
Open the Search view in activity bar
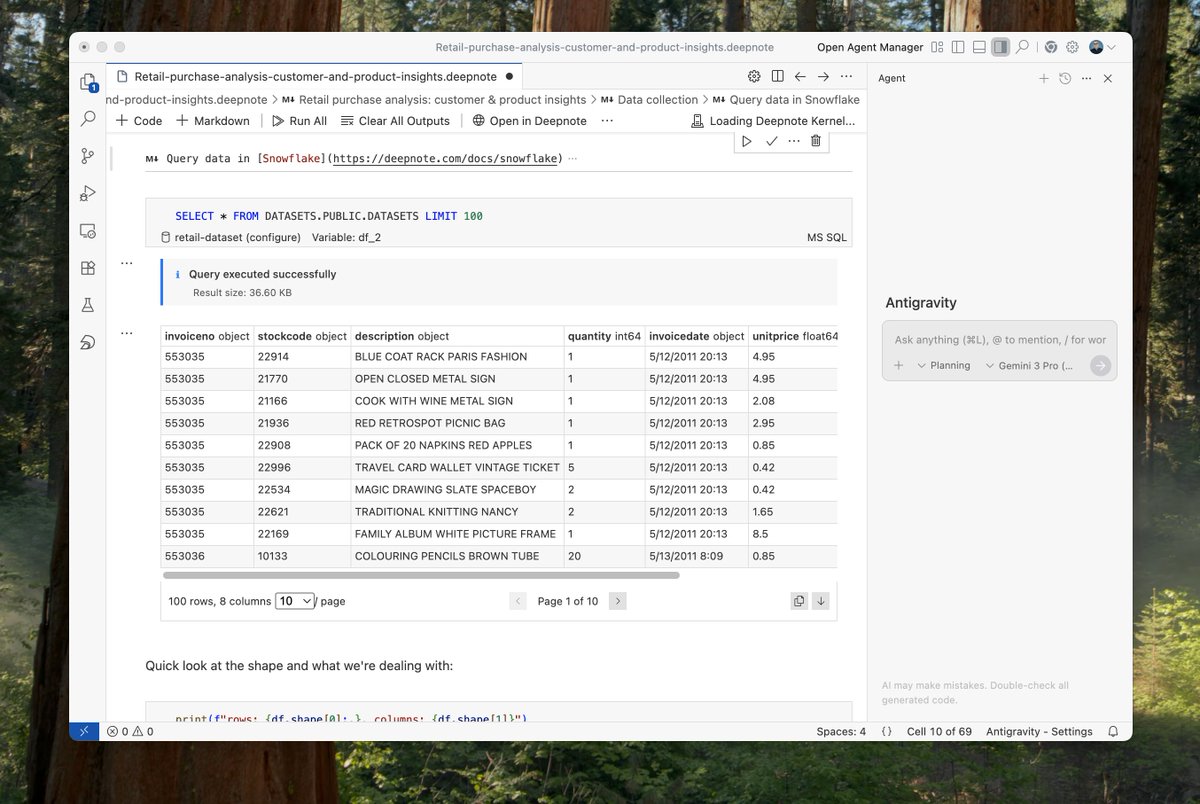88,119
